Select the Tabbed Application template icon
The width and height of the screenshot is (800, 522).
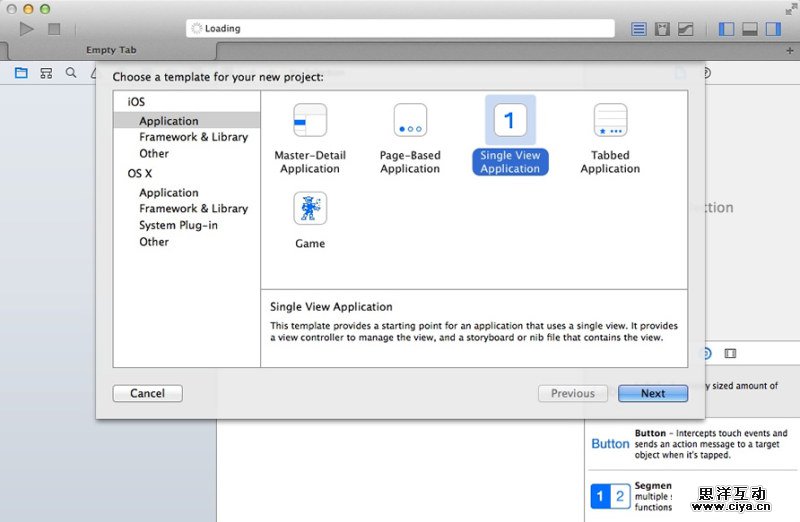coord(610,121)
